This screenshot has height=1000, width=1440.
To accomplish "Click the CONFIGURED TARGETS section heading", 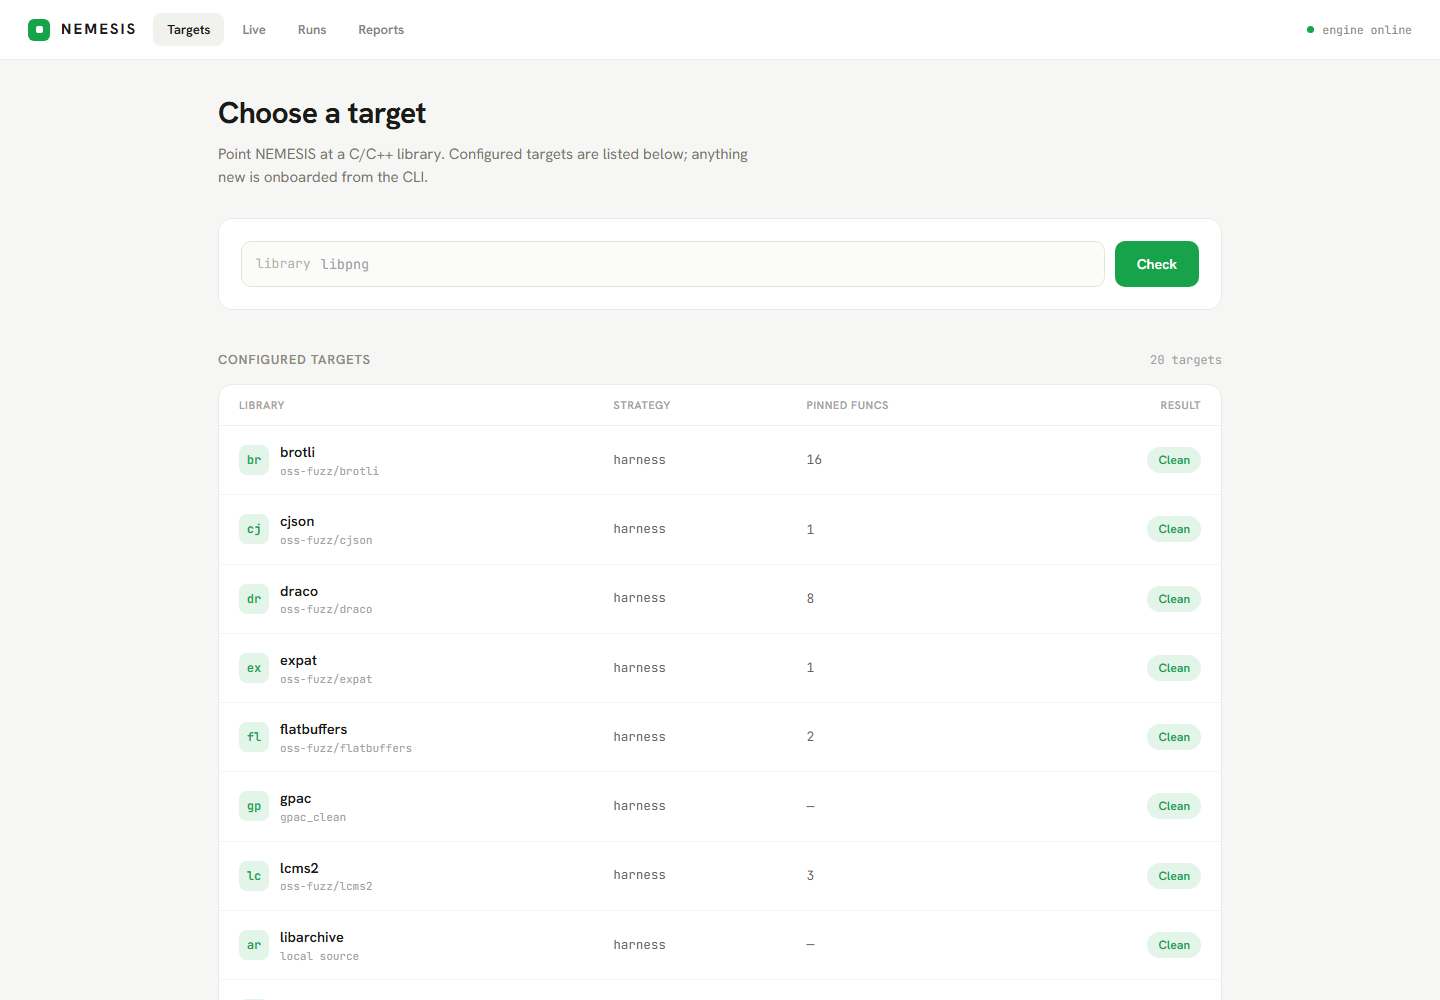I will (294, 360).
